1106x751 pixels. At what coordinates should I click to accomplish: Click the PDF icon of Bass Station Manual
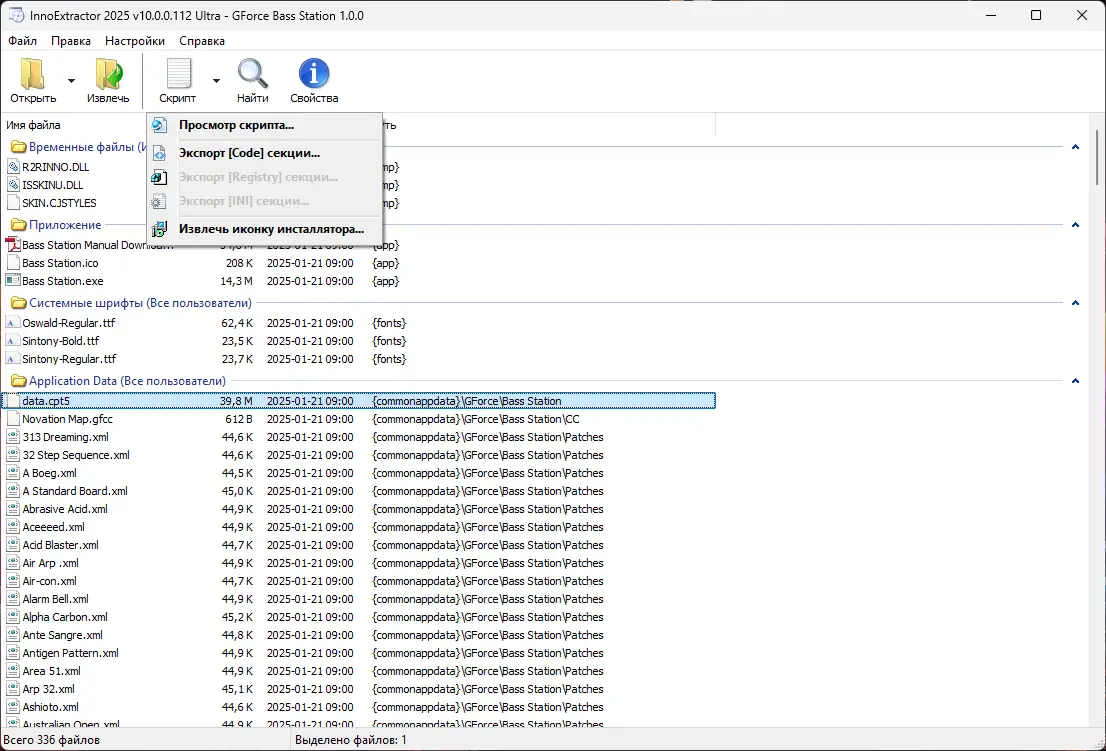(13, 245)
